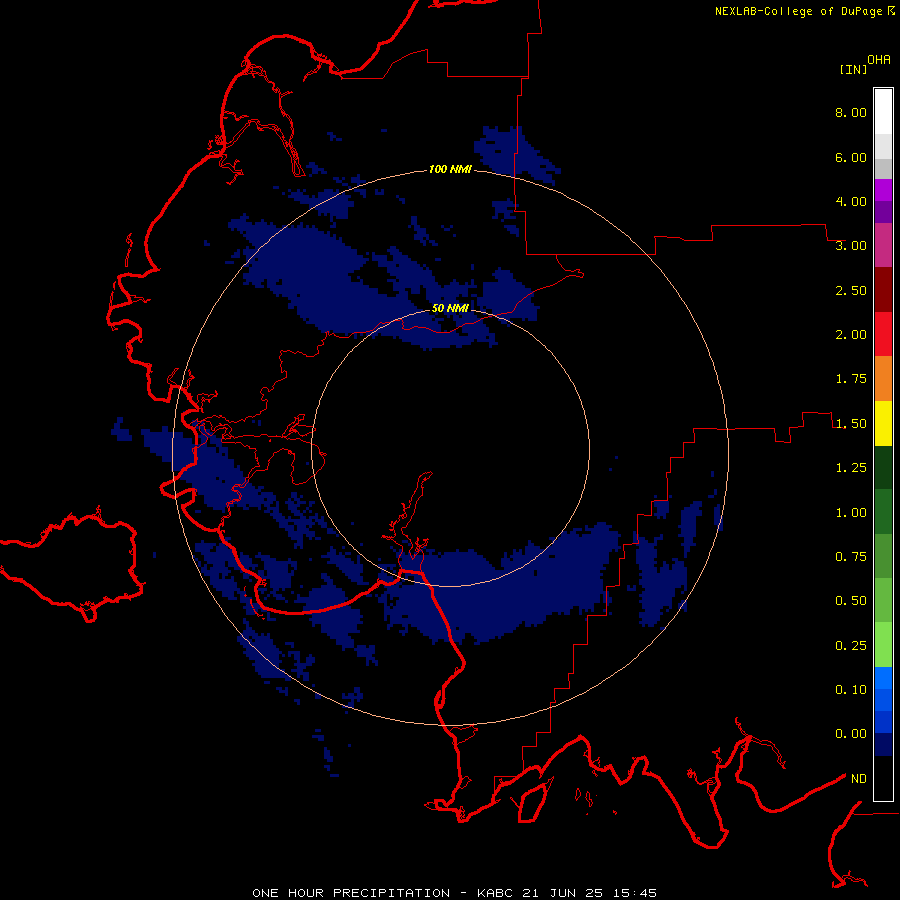Viewport: 900px width, 900px height.
Task: Select the bright red legend swatch
Action: point(883,334)
